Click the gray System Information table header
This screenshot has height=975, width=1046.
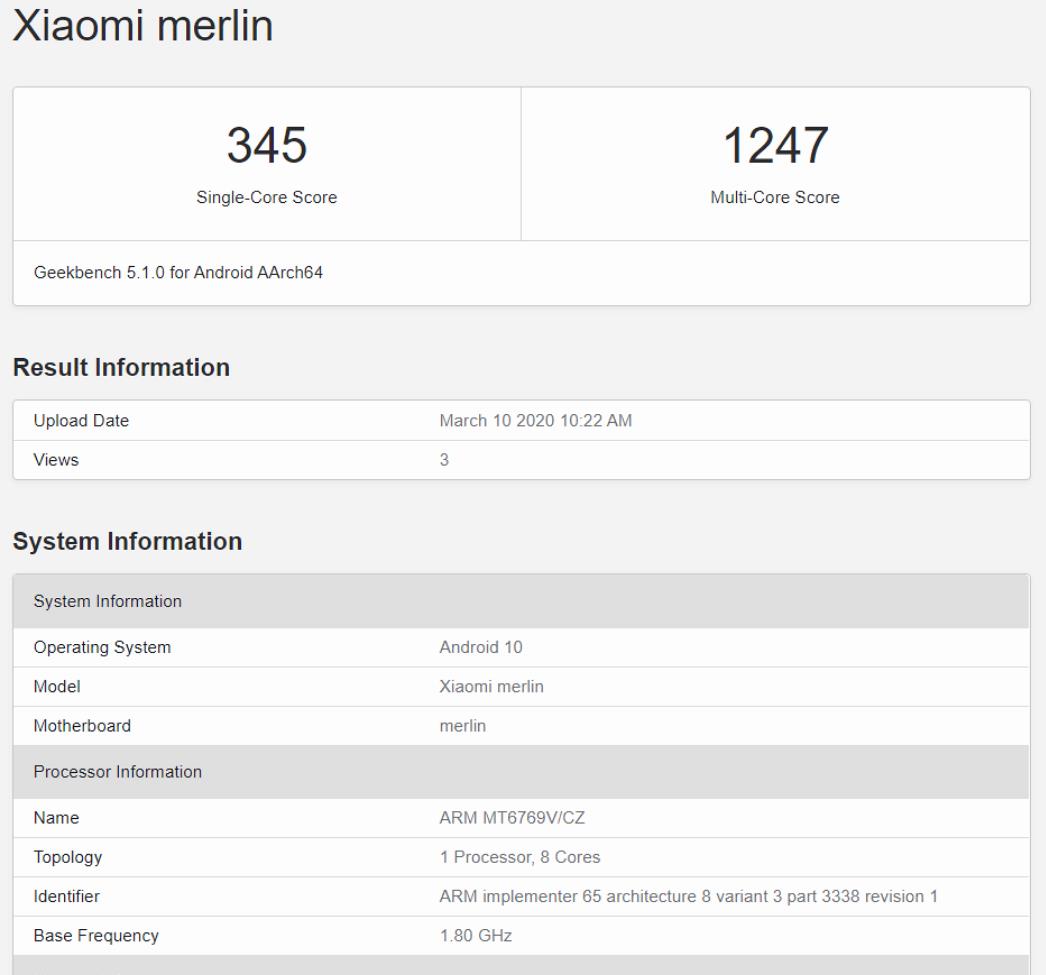[521, 602]
